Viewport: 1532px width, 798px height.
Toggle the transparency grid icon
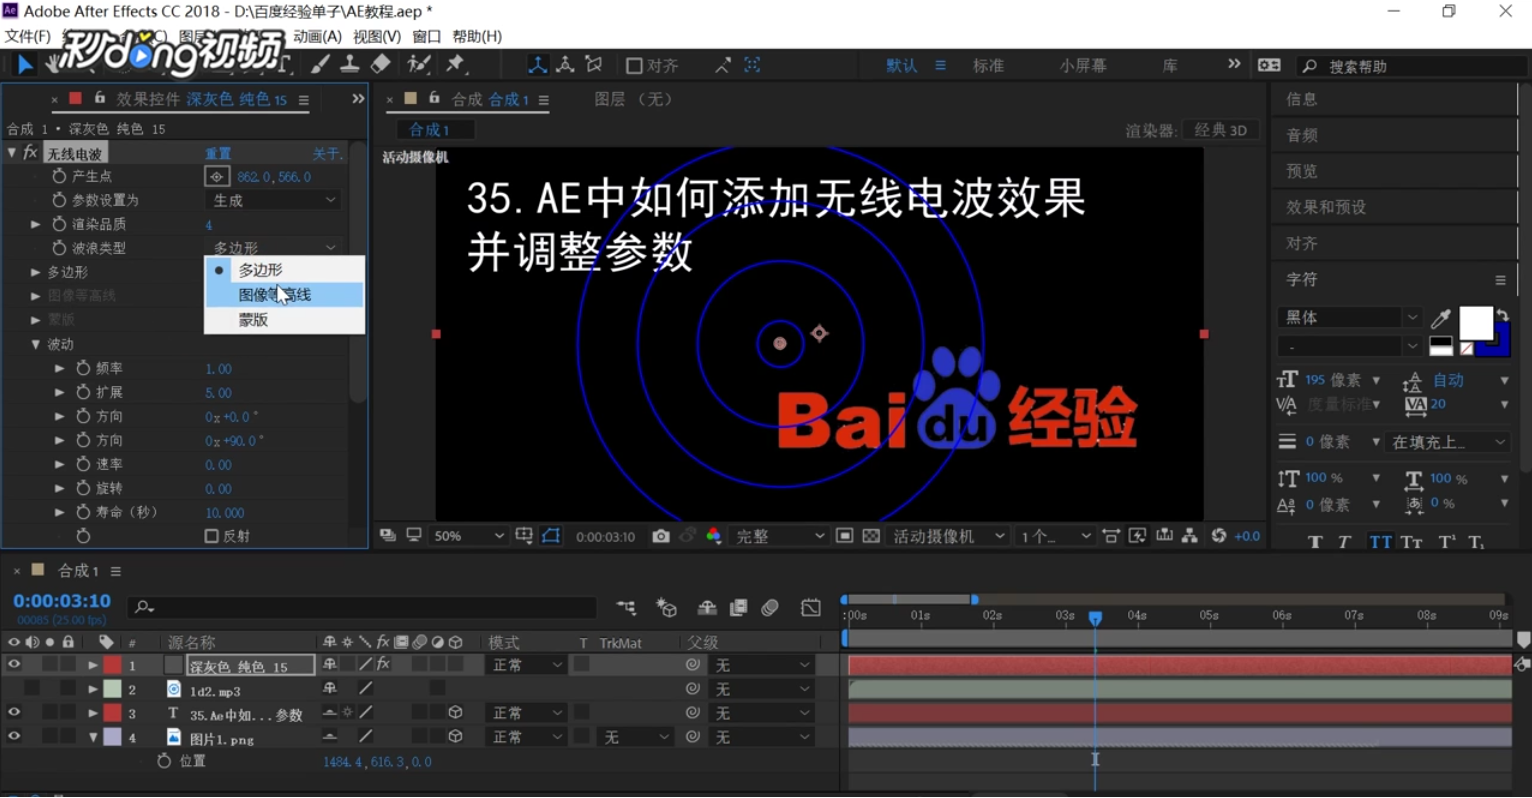(871, 536)
